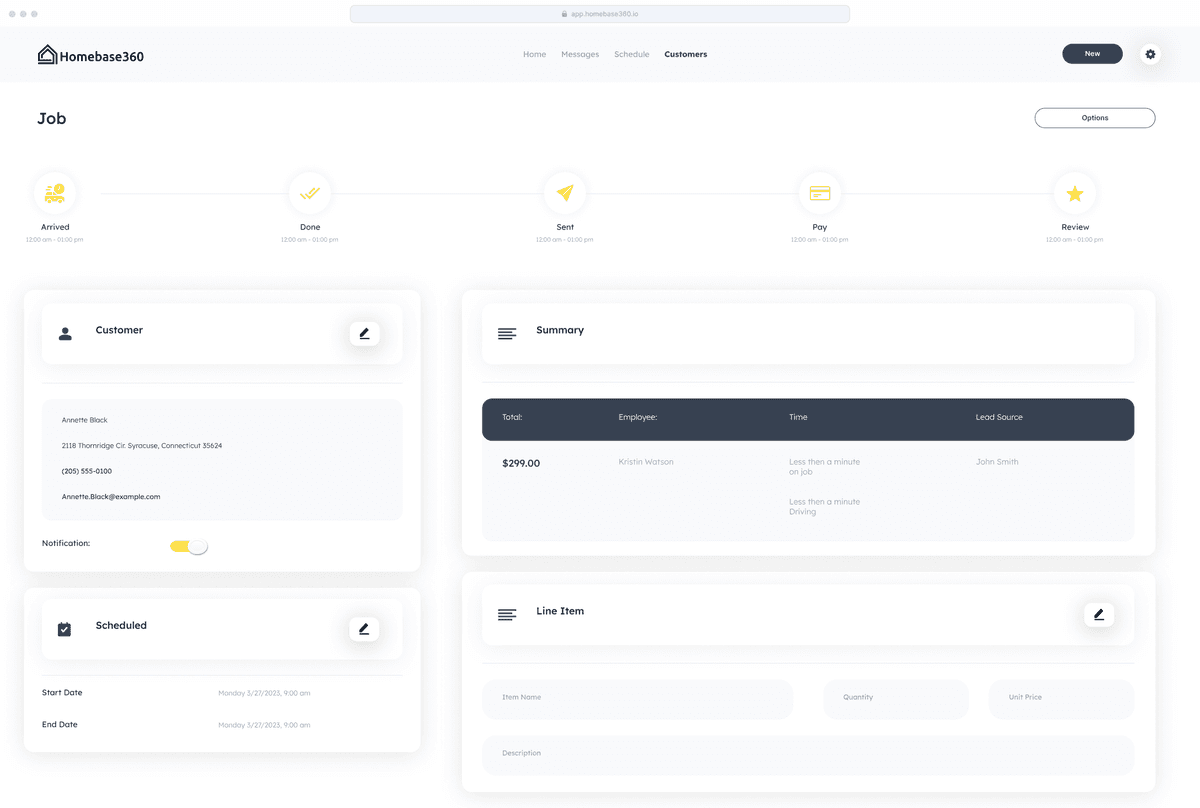Click the Review star icon
Screen dimensions: 1200x808
click(1075, 193)
